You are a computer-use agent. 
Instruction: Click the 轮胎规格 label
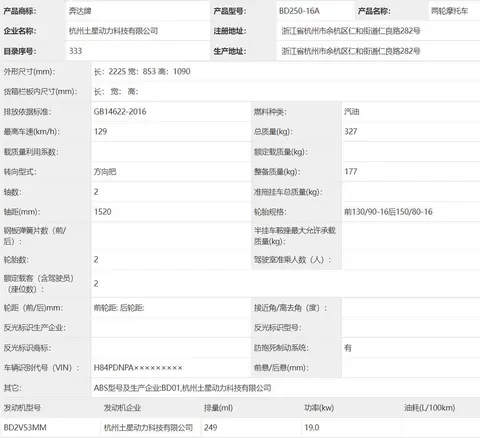270,212
